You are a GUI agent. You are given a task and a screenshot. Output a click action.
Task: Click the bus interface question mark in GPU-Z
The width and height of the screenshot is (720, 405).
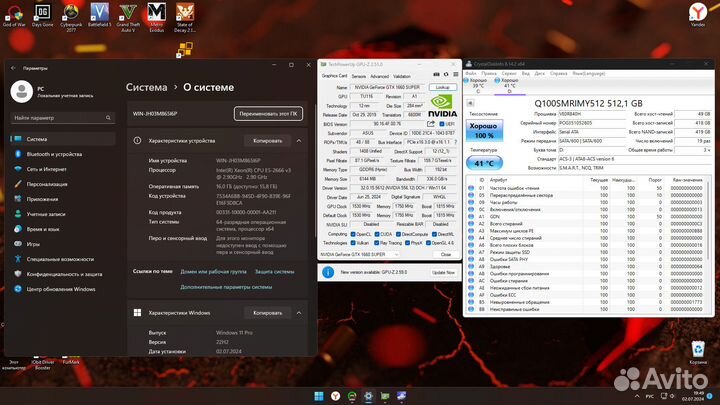[456, 142]
